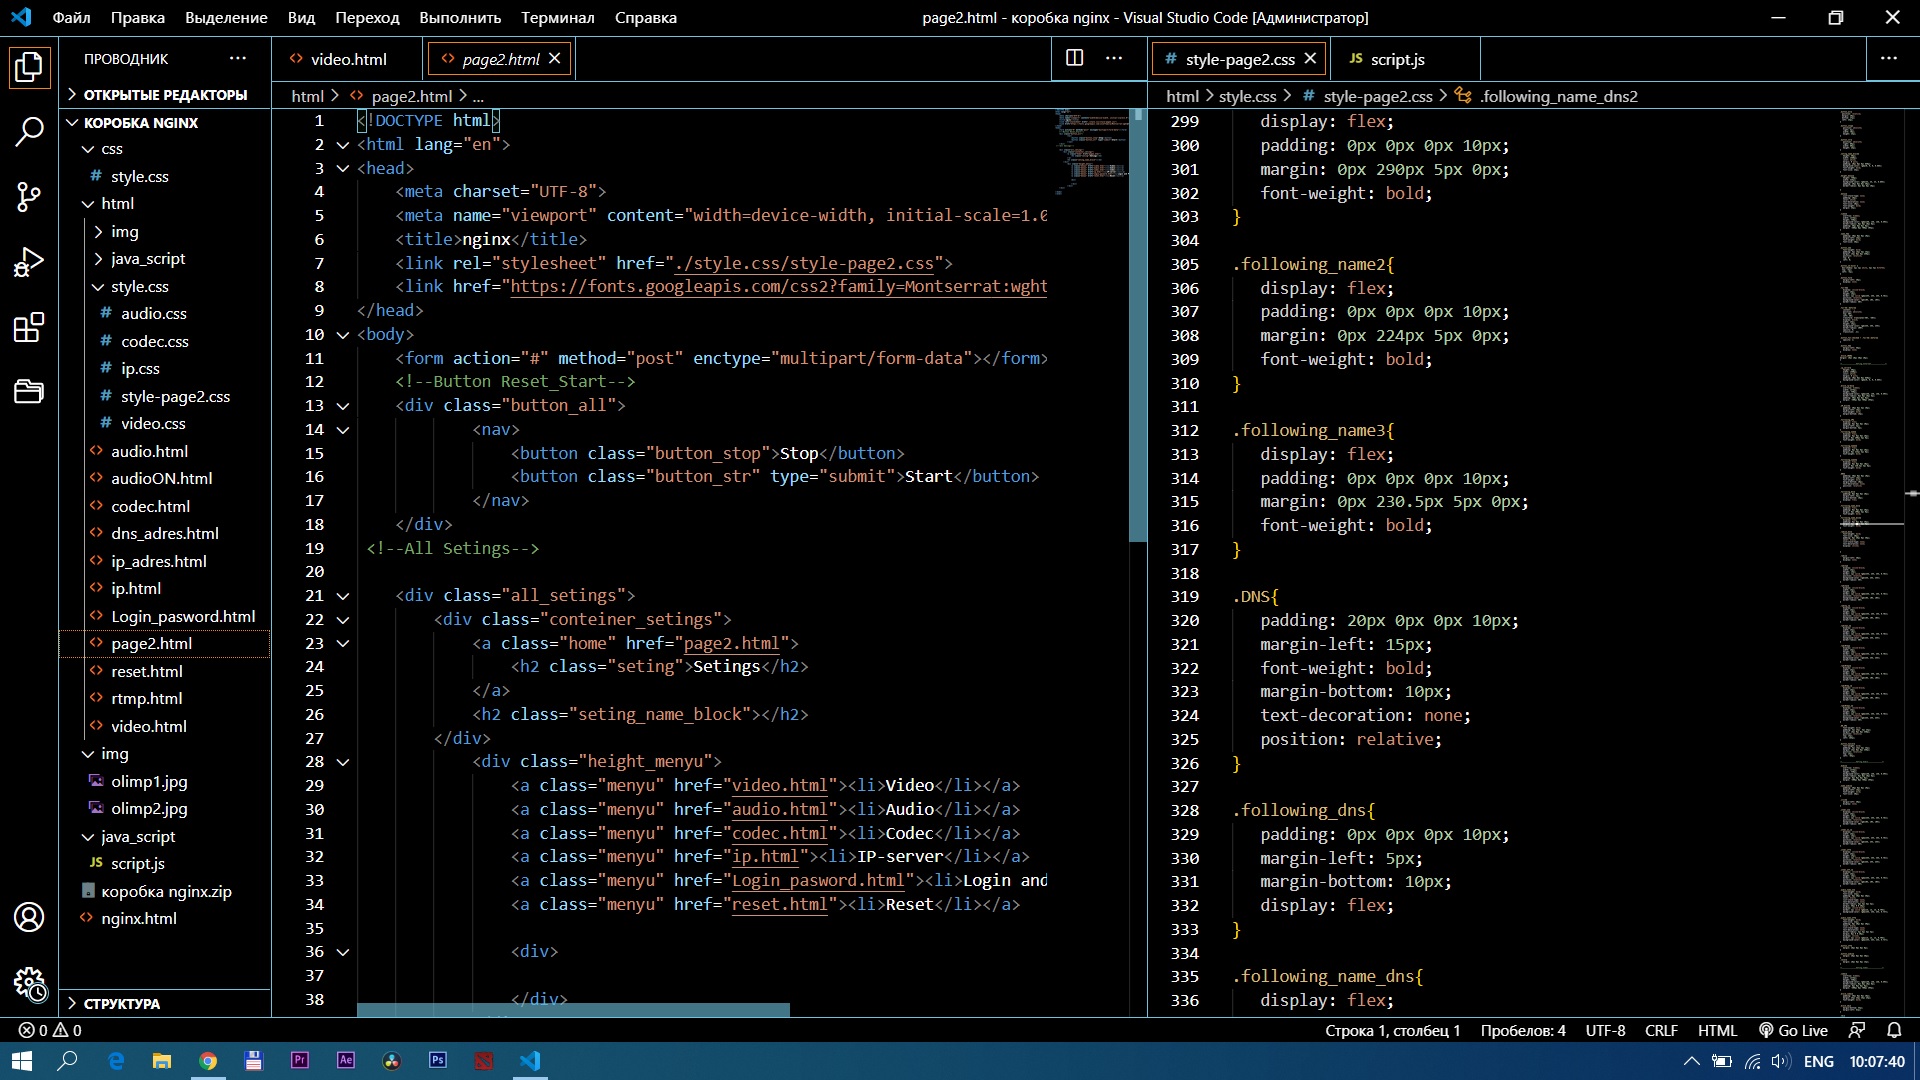Switch to the script.js tab
This screenshot has height=1080, width=1920.
[1397, 59]
